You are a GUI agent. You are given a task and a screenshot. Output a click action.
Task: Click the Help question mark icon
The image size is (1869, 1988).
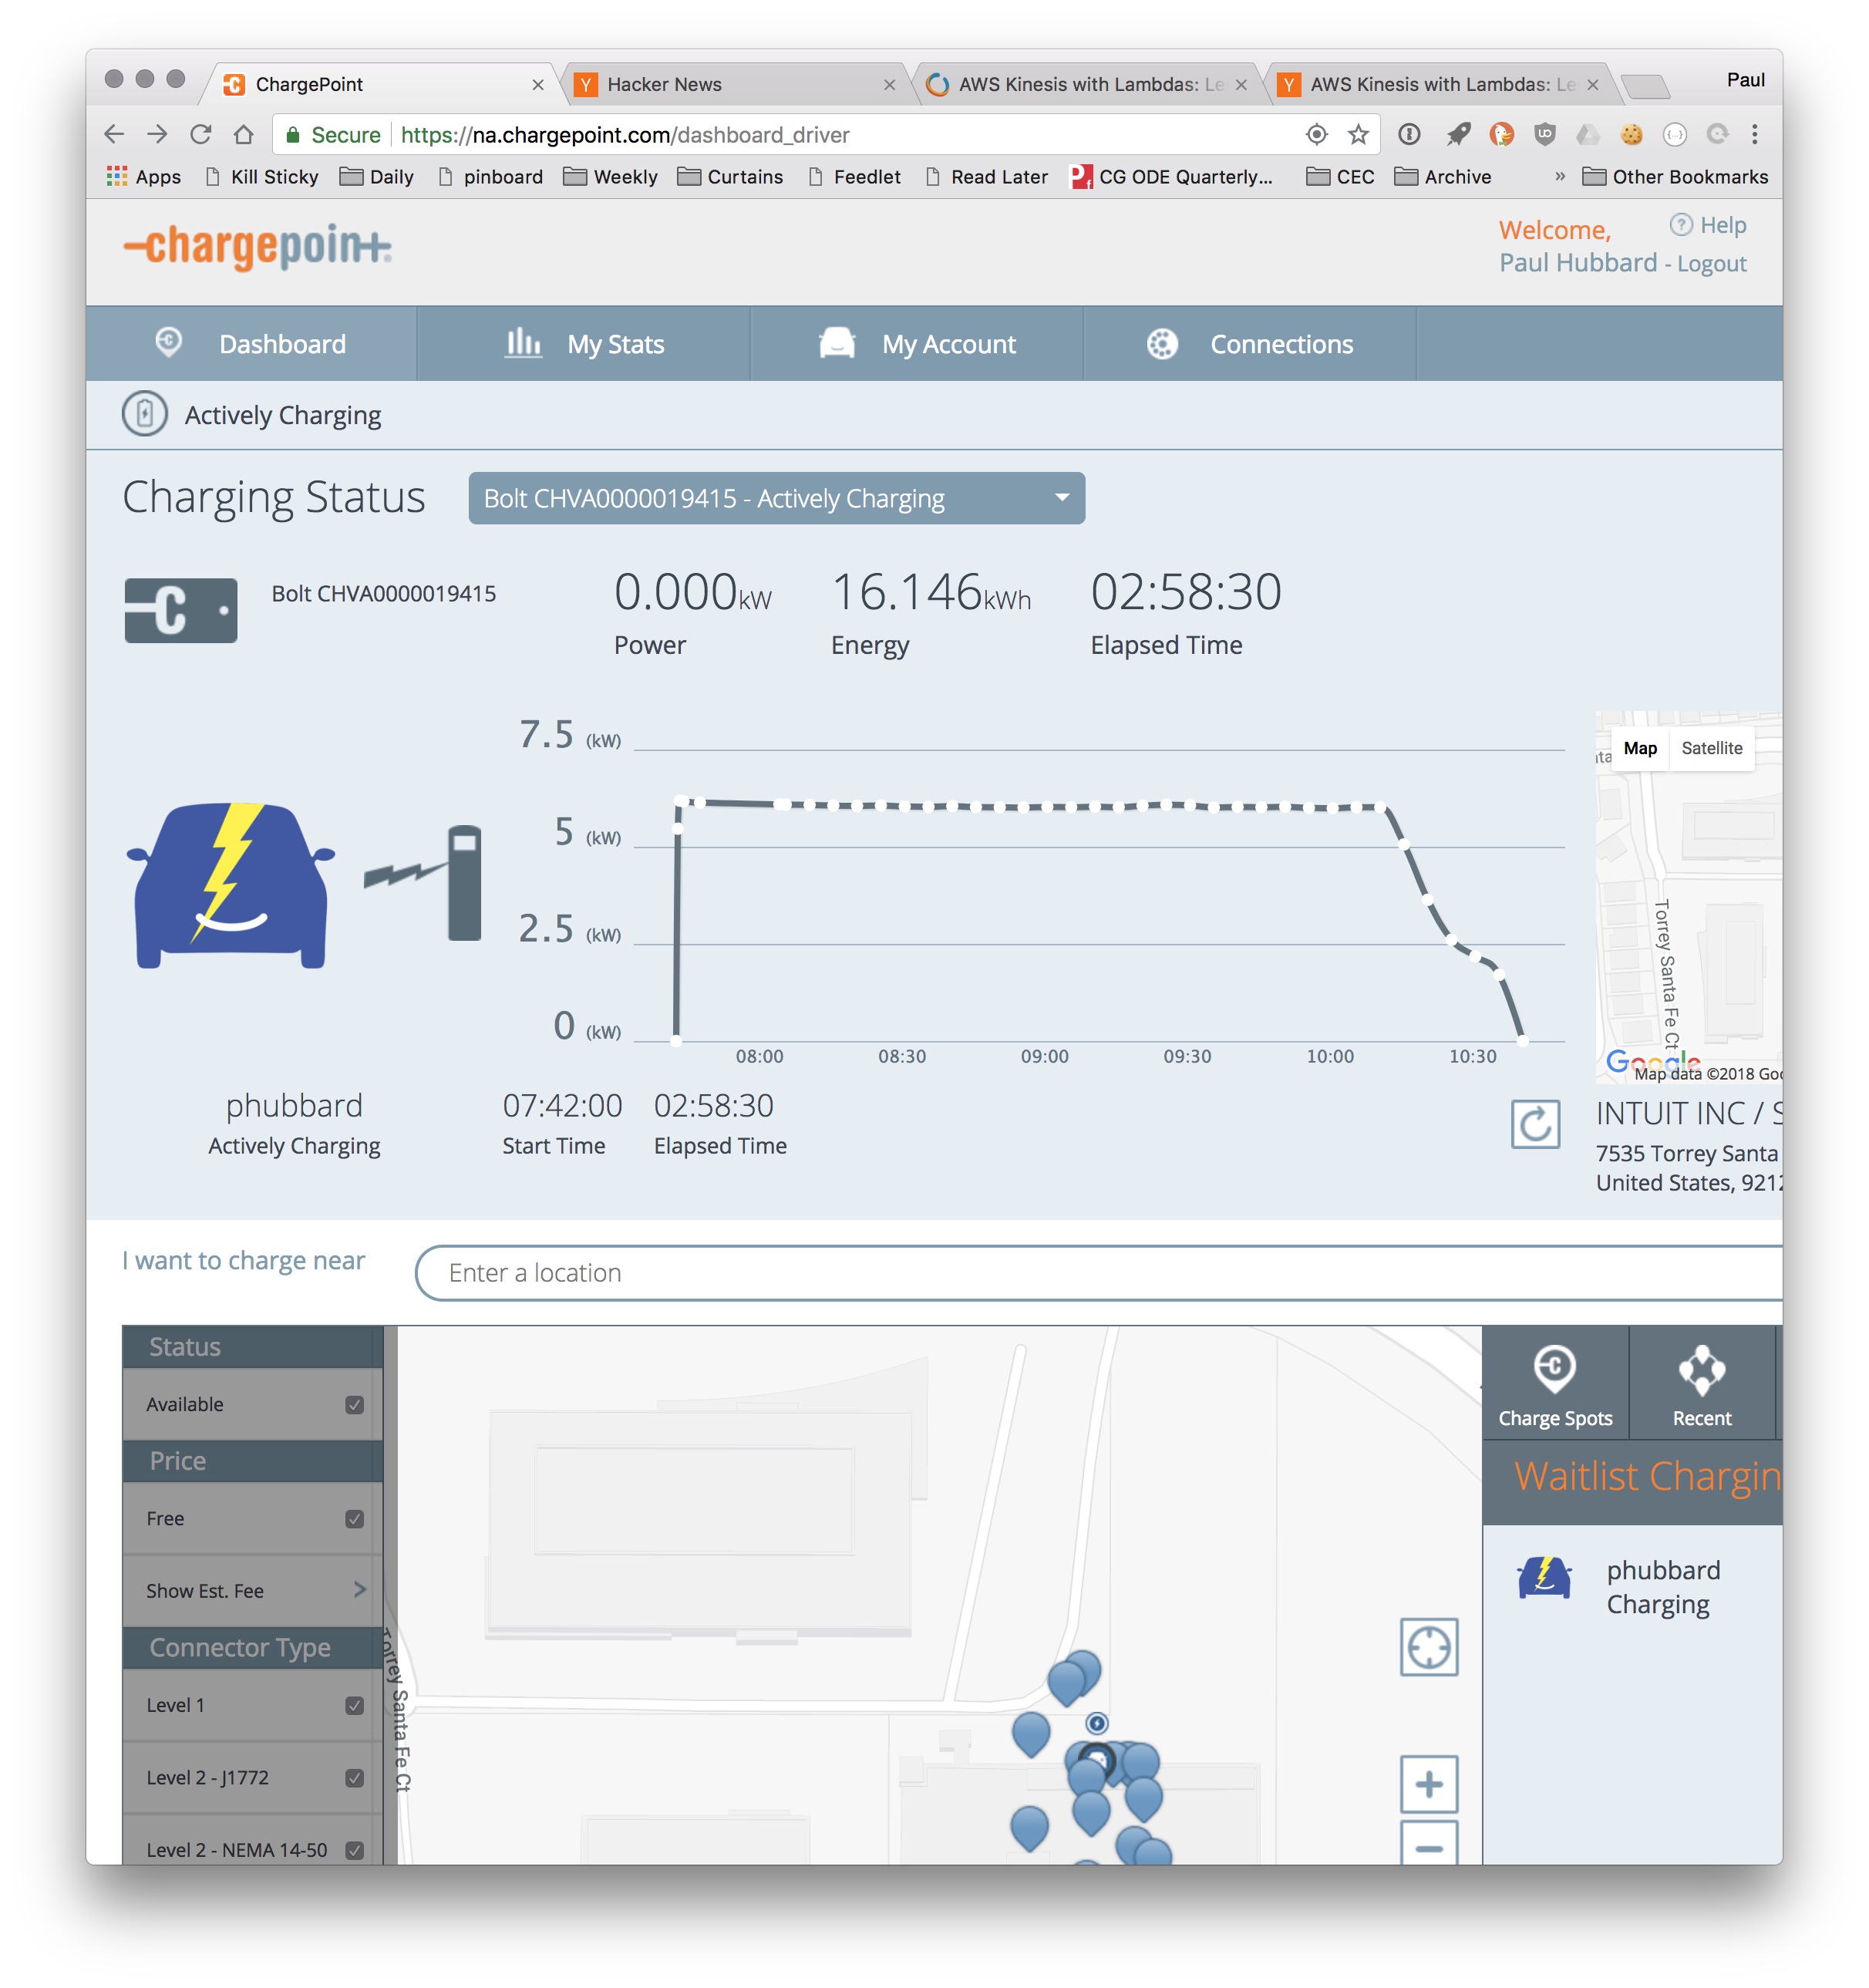pyautogui.click(x=1680, y=225)
